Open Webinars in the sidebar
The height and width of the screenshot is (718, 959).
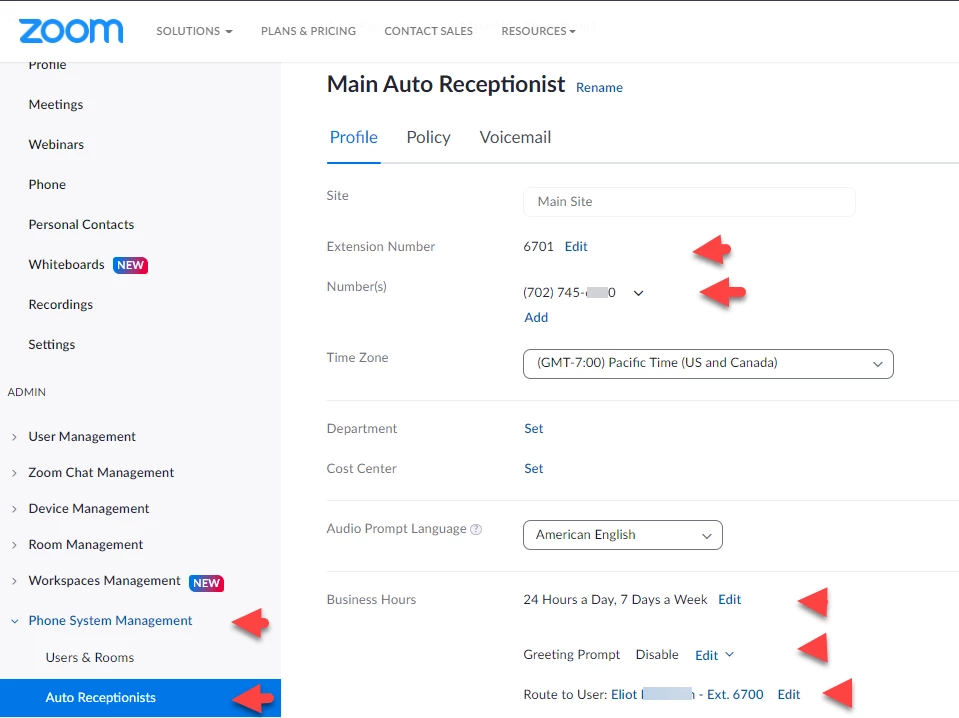(56, 144)
